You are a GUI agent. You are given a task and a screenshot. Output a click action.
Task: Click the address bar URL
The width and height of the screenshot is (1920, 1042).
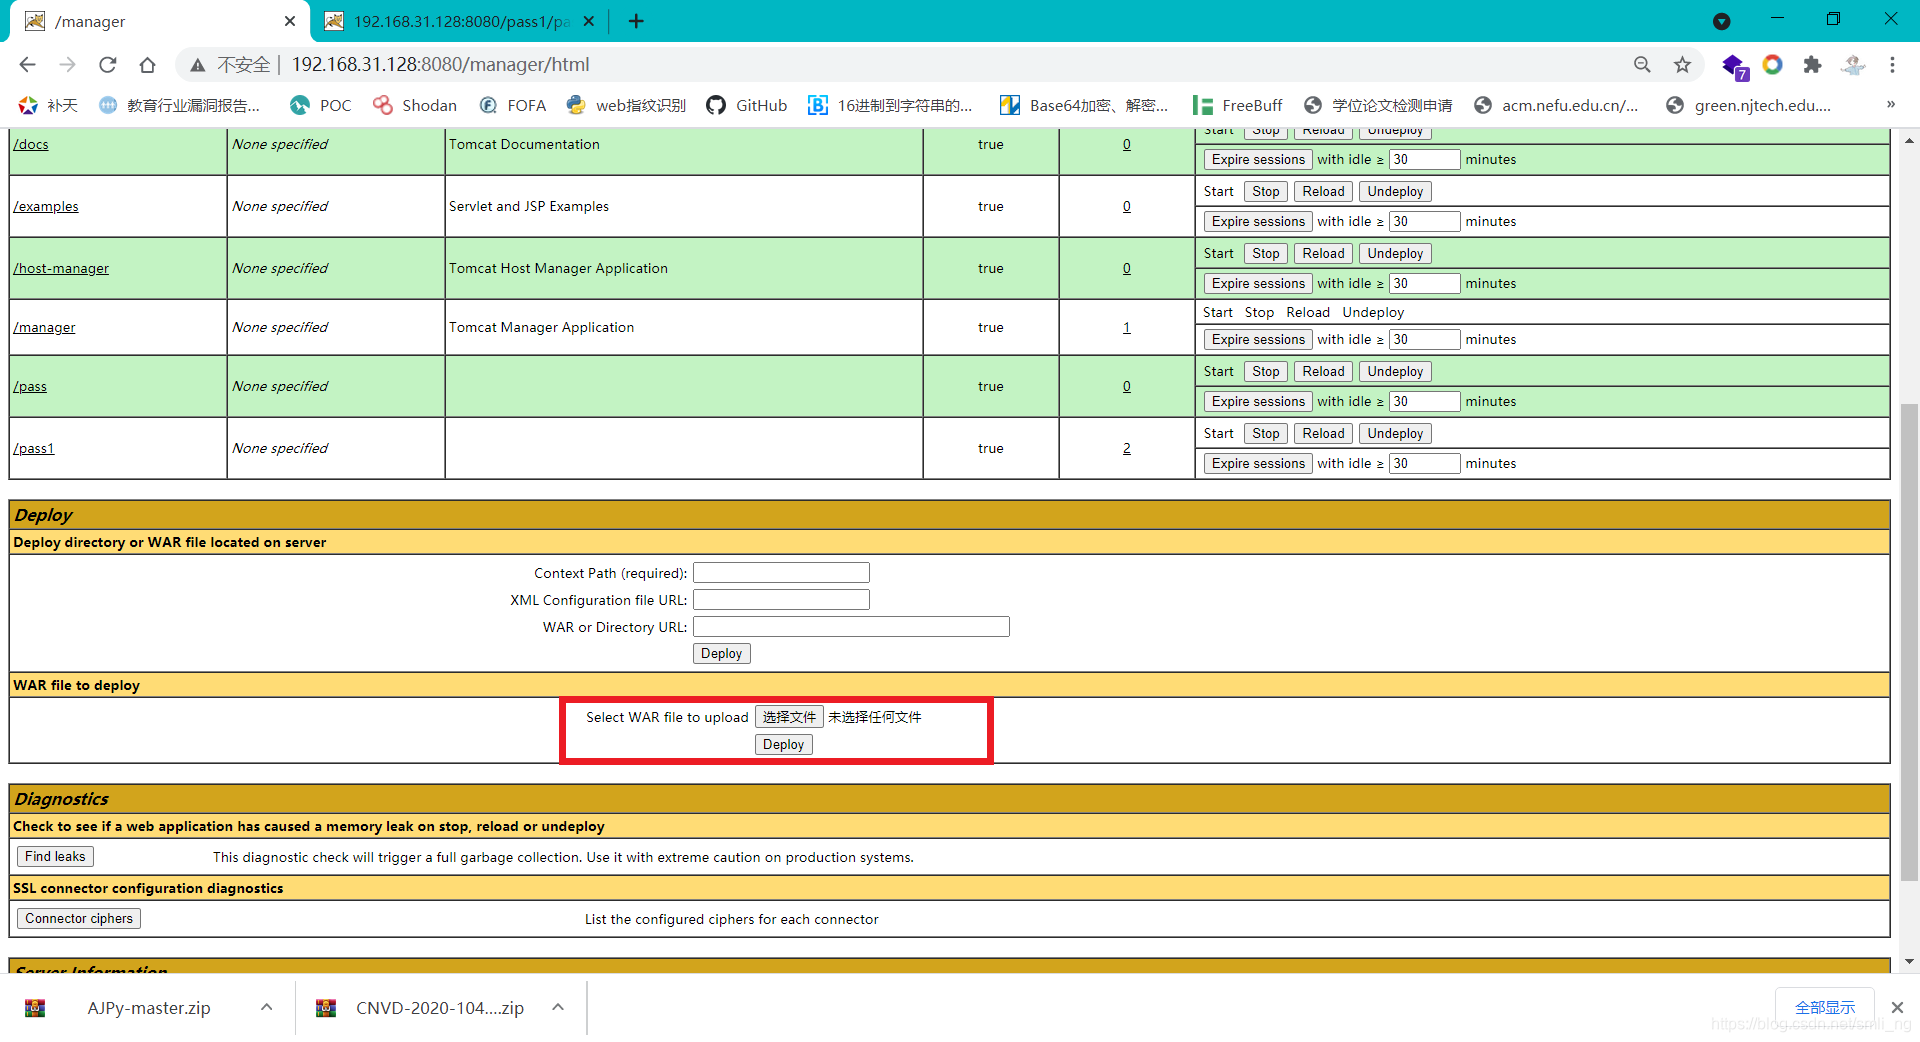[x=440, y=65]
